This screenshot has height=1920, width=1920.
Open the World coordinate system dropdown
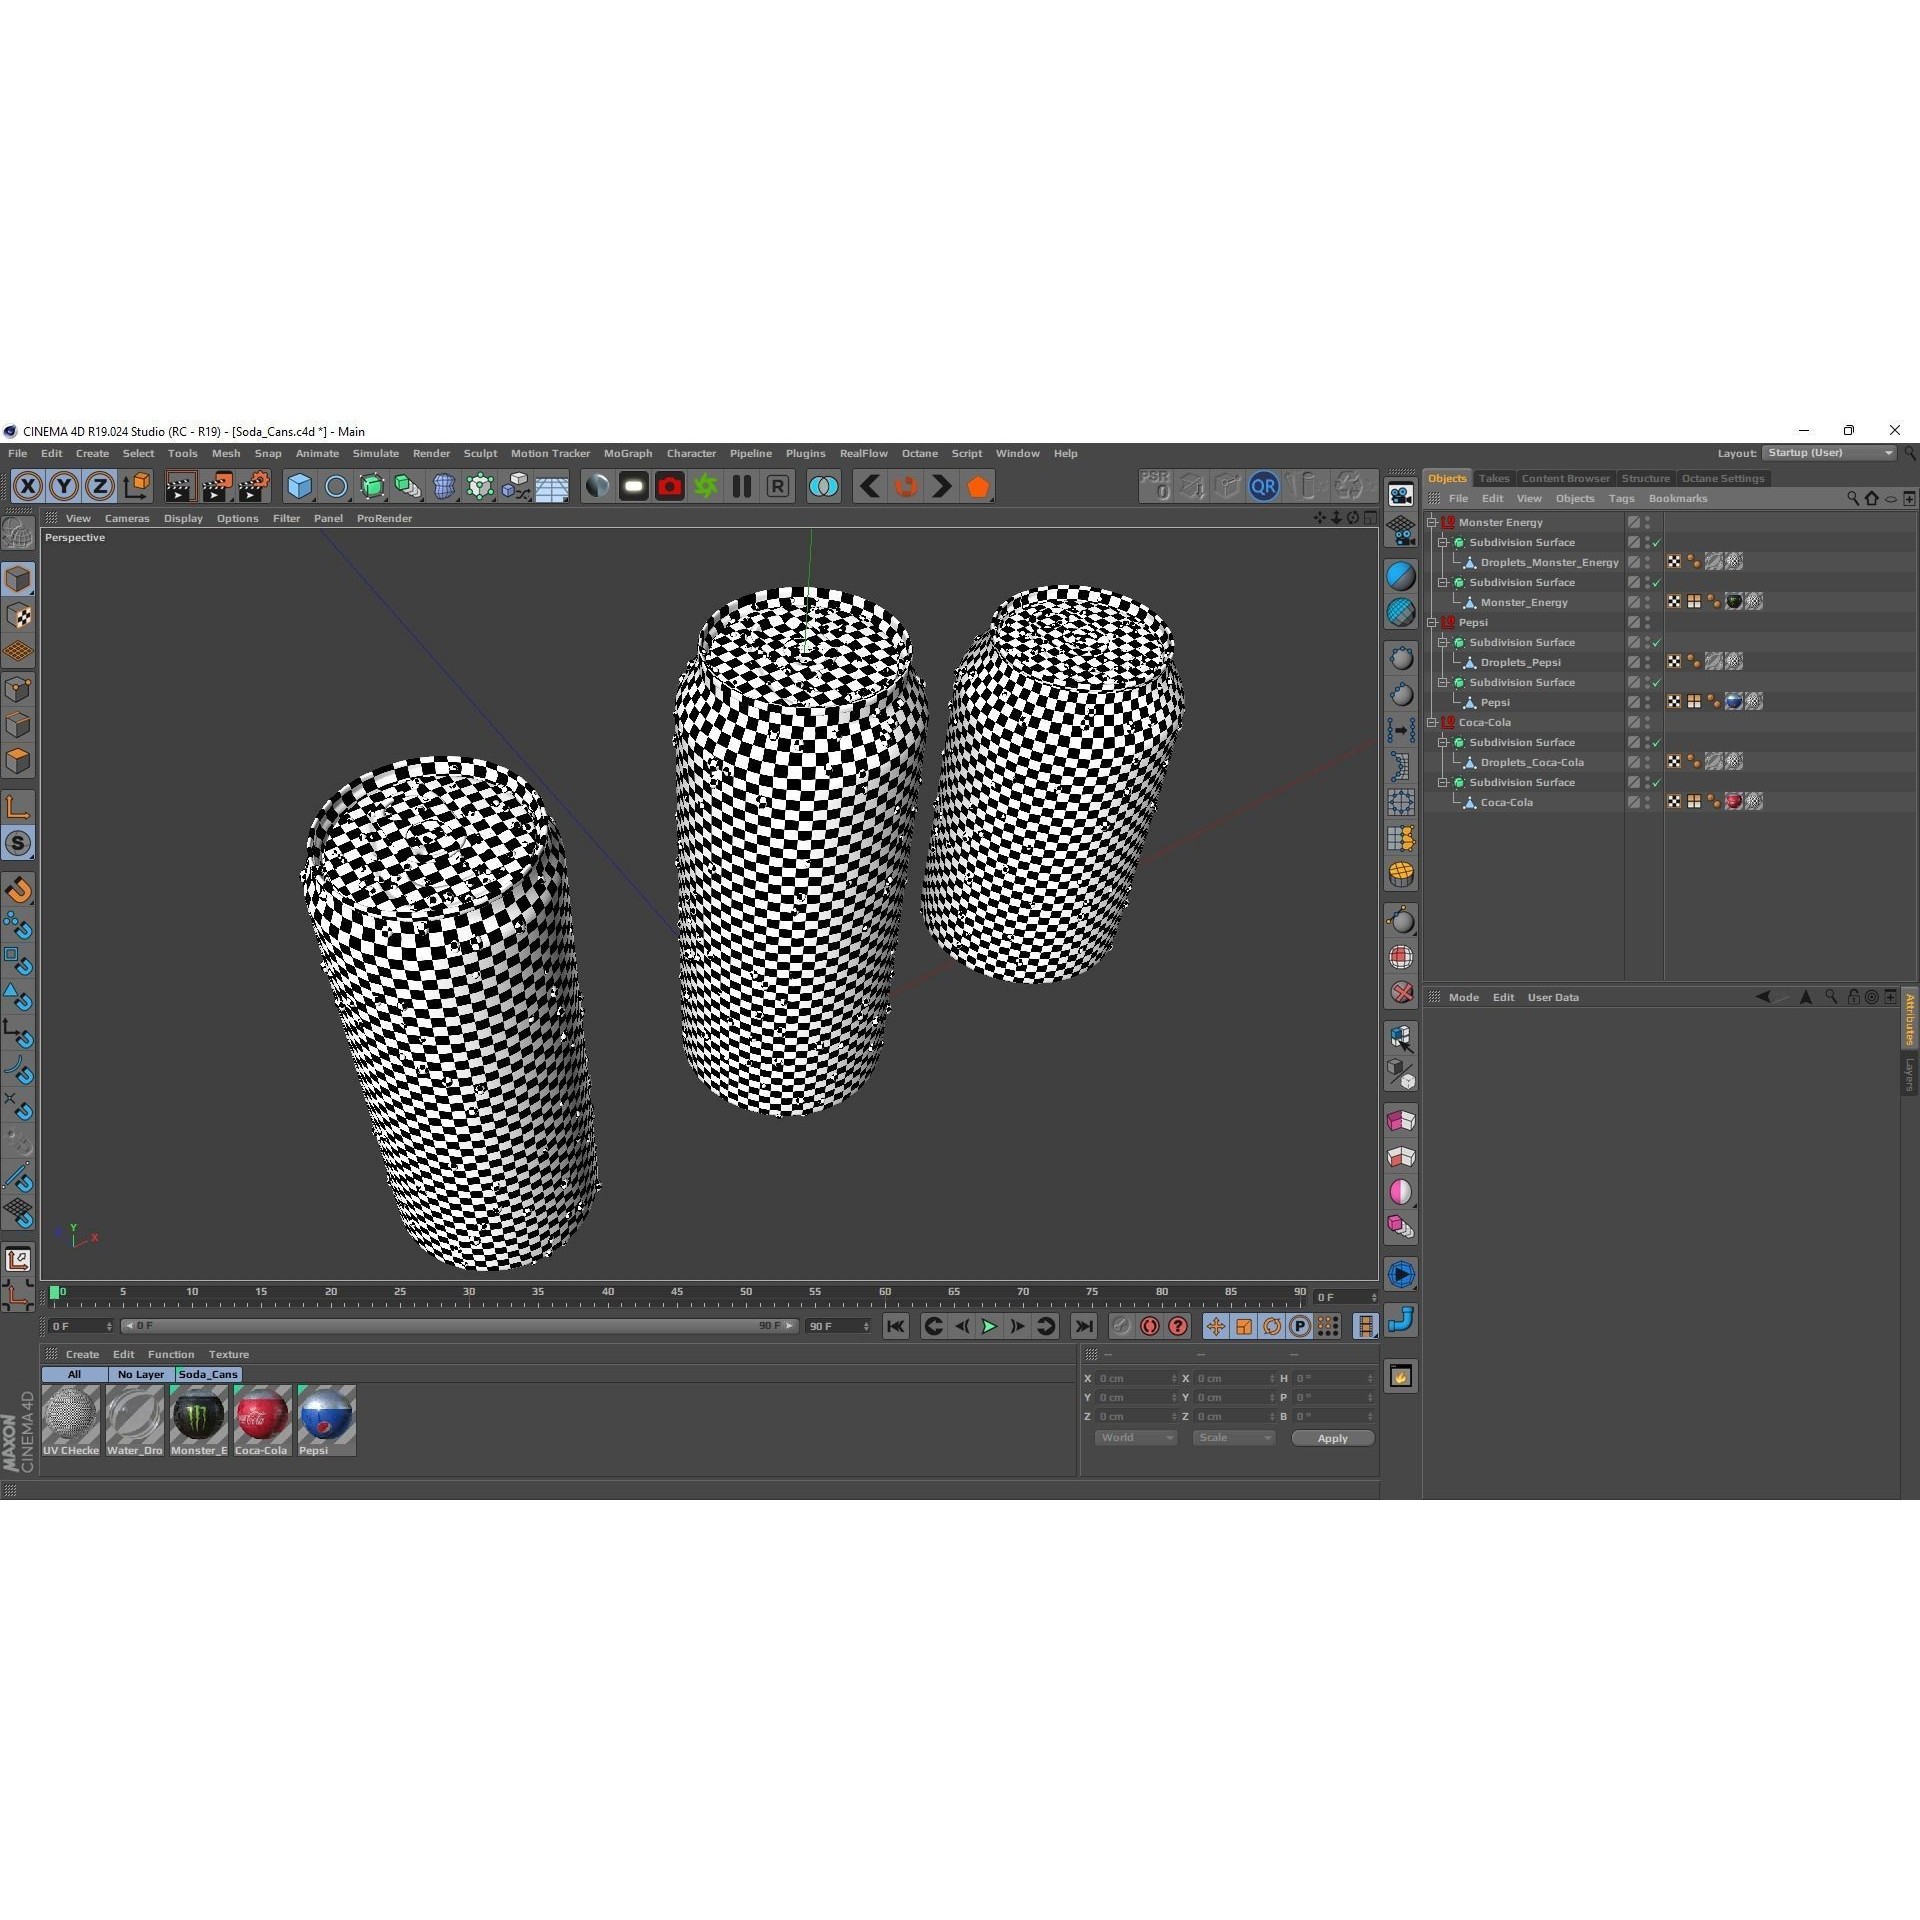coord(1136,1437)
